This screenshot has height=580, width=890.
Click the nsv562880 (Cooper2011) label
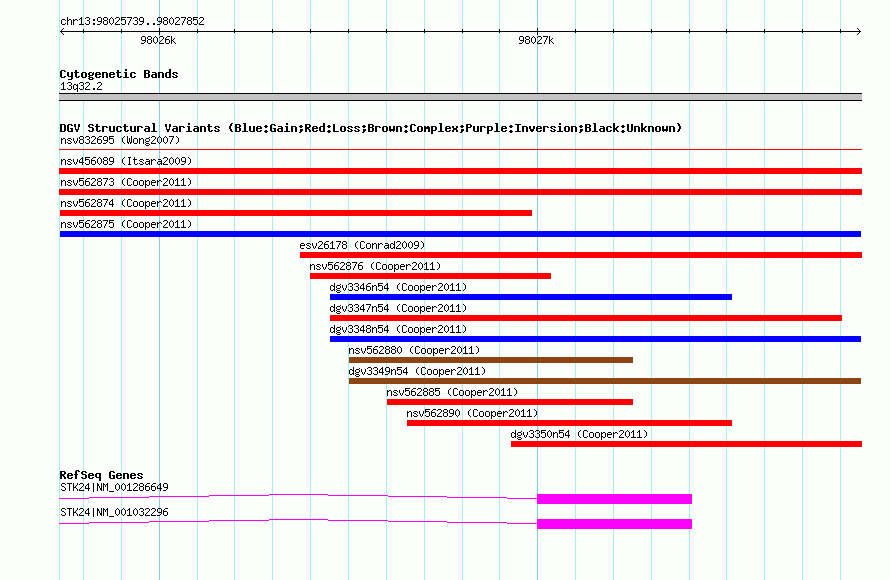click(414, 350)
